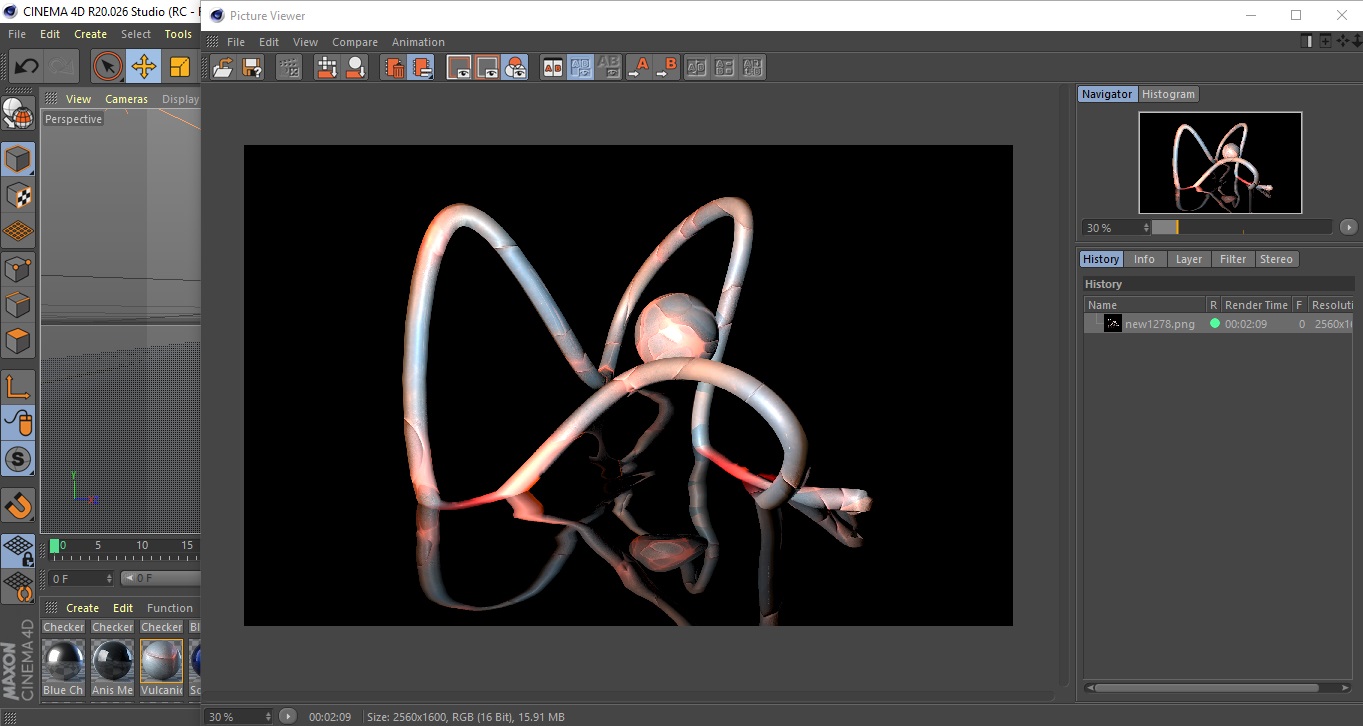The height and width of the screenshot is (726, 1363).
Task: Toggle the Model mode cube icon
Action: click(18, 158)
